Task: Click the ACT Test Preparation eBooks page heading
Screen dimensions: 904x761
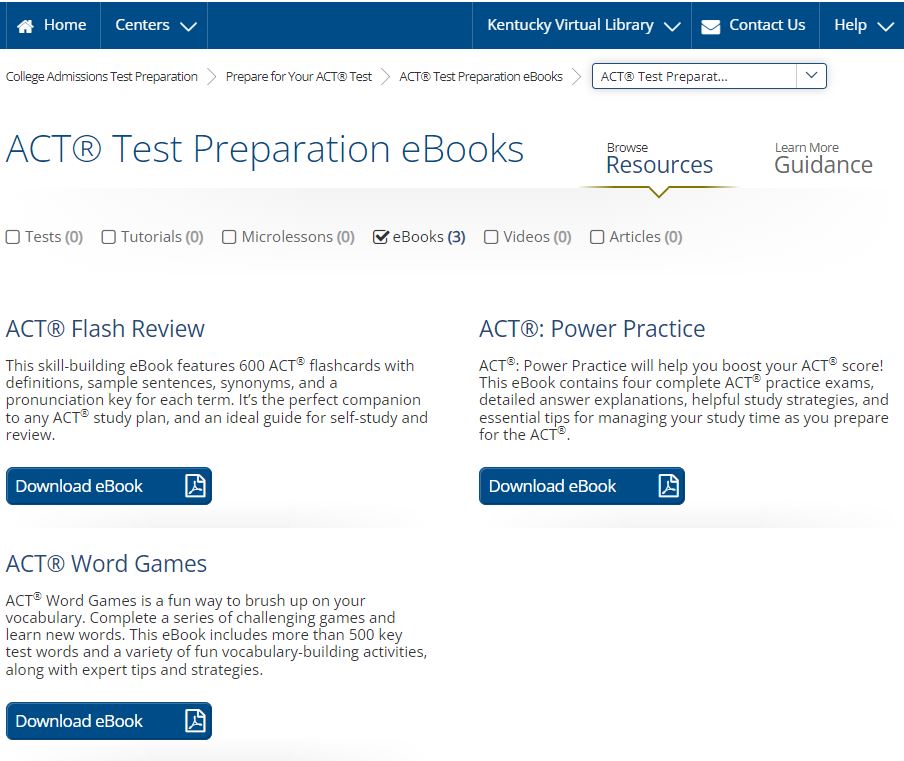Action: point(265,149)
